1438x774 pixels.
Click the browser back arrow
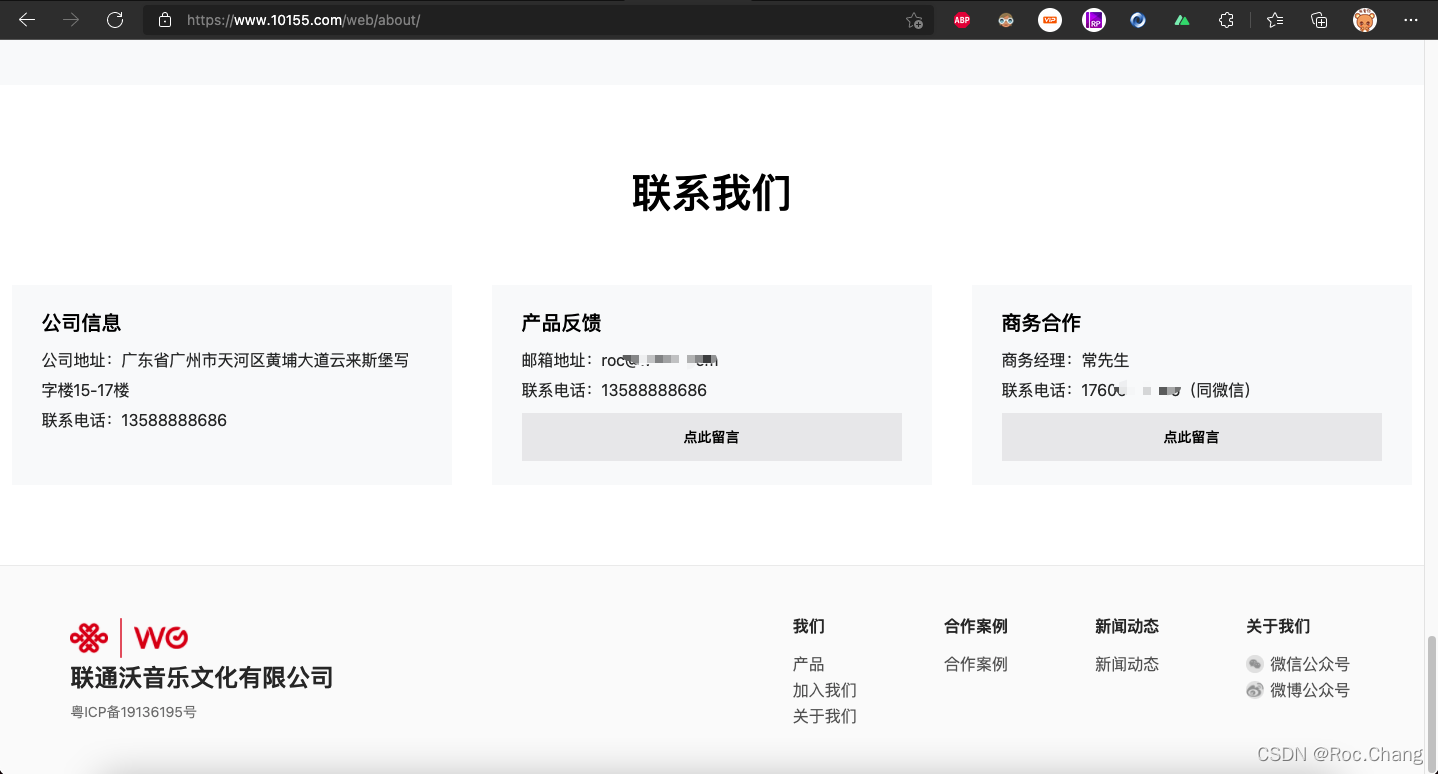(x=27, y=20)
